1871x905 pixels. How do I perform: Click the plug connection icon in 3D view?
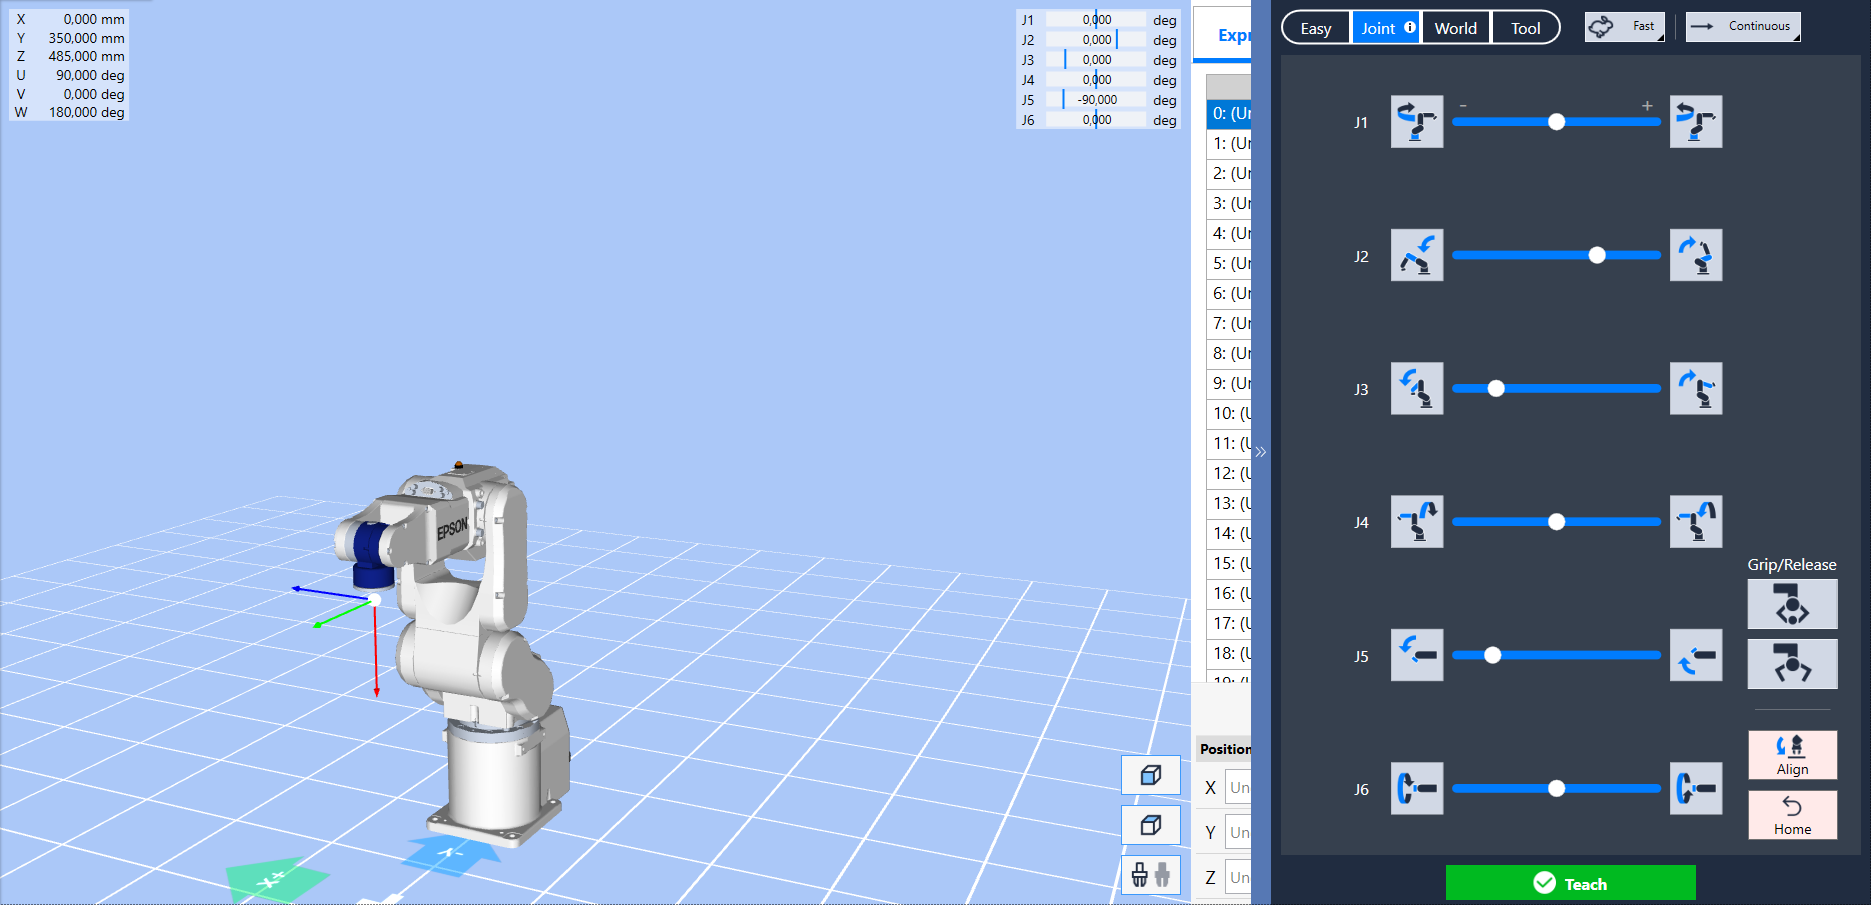tap(1151, 875)
